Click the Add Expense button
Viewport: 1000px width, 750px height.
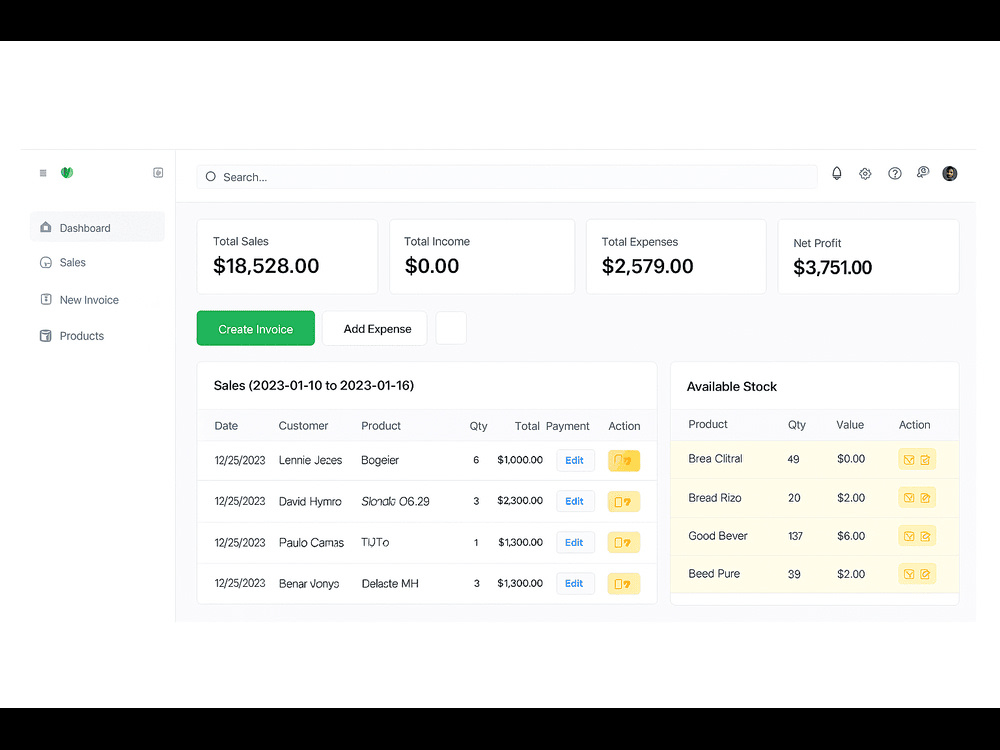[x=374, y=328]
